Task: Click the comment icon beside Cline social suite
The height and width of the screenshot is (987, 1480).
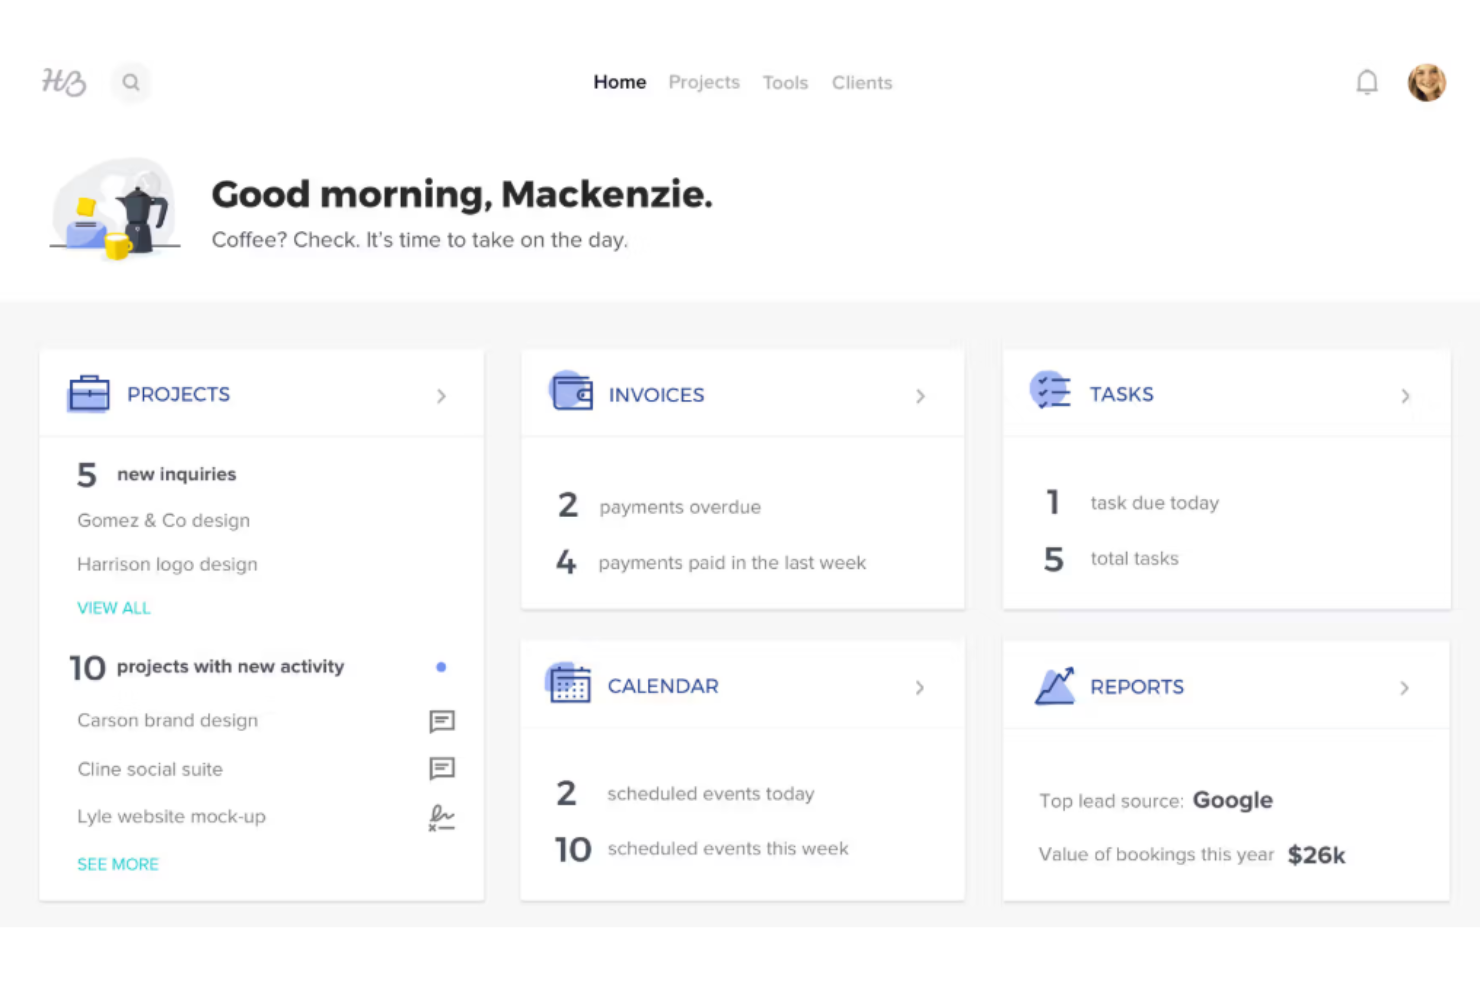Action: [442, 769]
